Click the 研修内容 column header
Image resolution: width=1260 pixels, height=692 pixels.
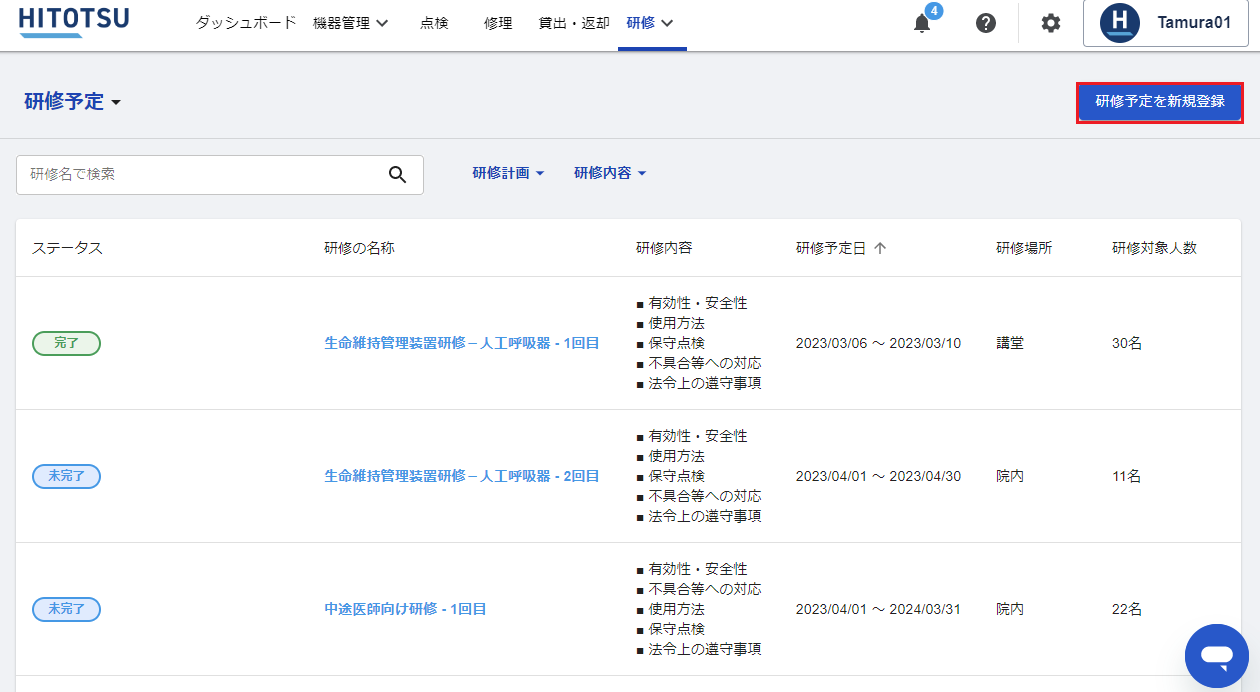(x=664, y=248)
